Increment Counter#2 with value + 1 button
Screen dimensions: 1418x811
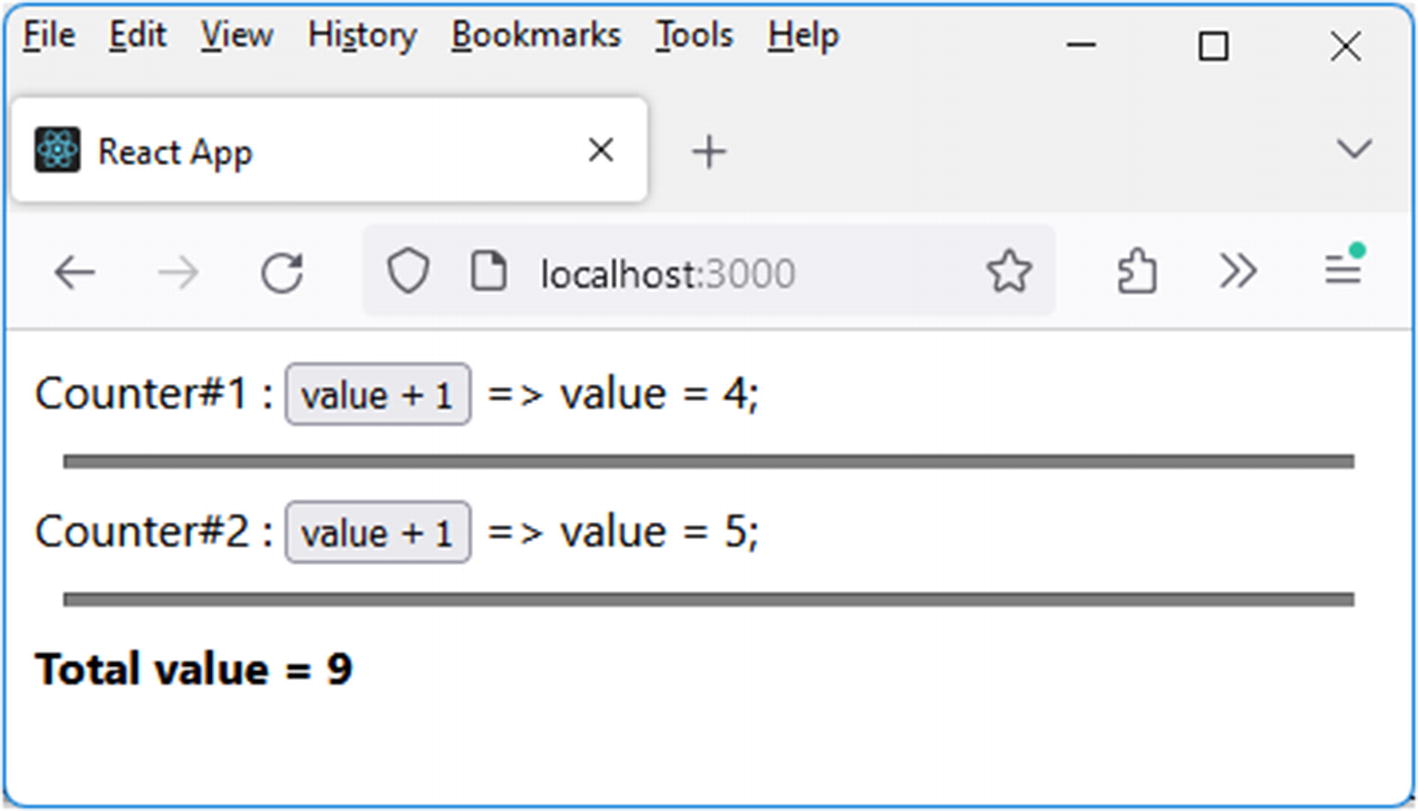point(378,533)
